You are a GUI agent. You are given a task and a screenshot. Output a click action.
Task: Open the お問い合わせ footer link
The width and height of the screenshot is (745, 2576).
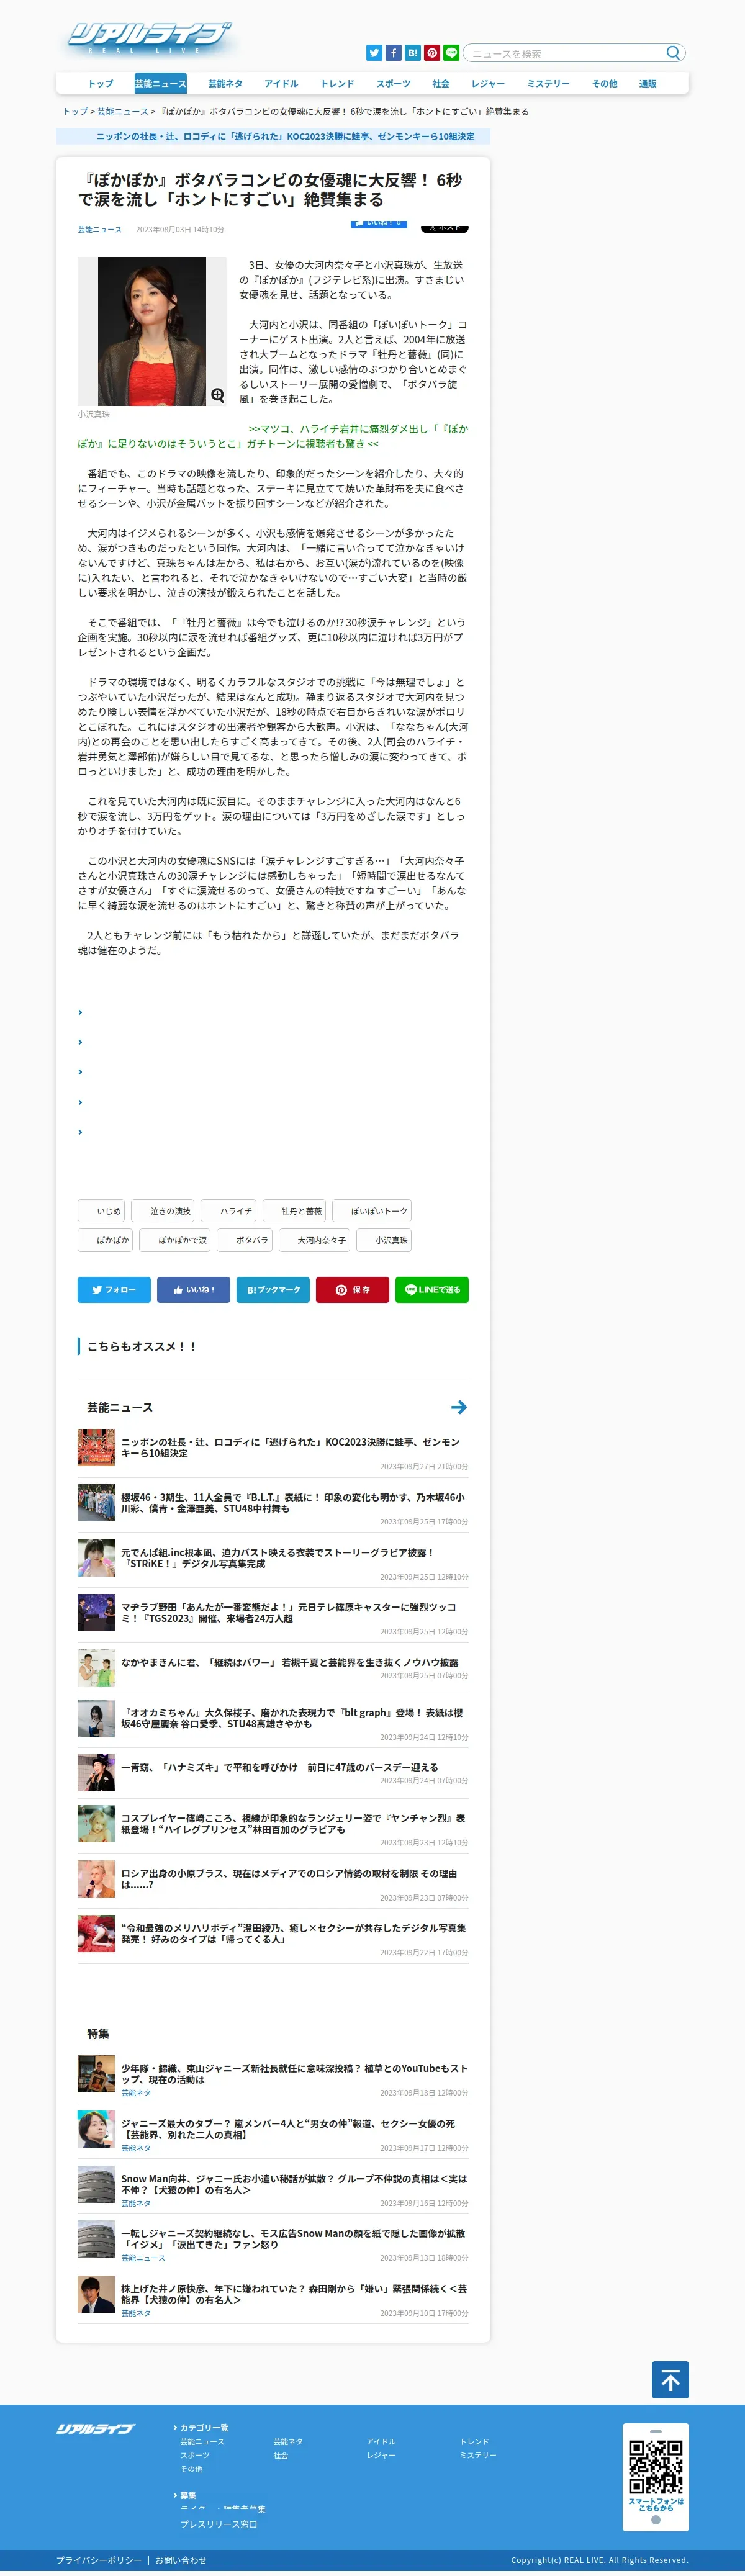tap(181, 2560)
